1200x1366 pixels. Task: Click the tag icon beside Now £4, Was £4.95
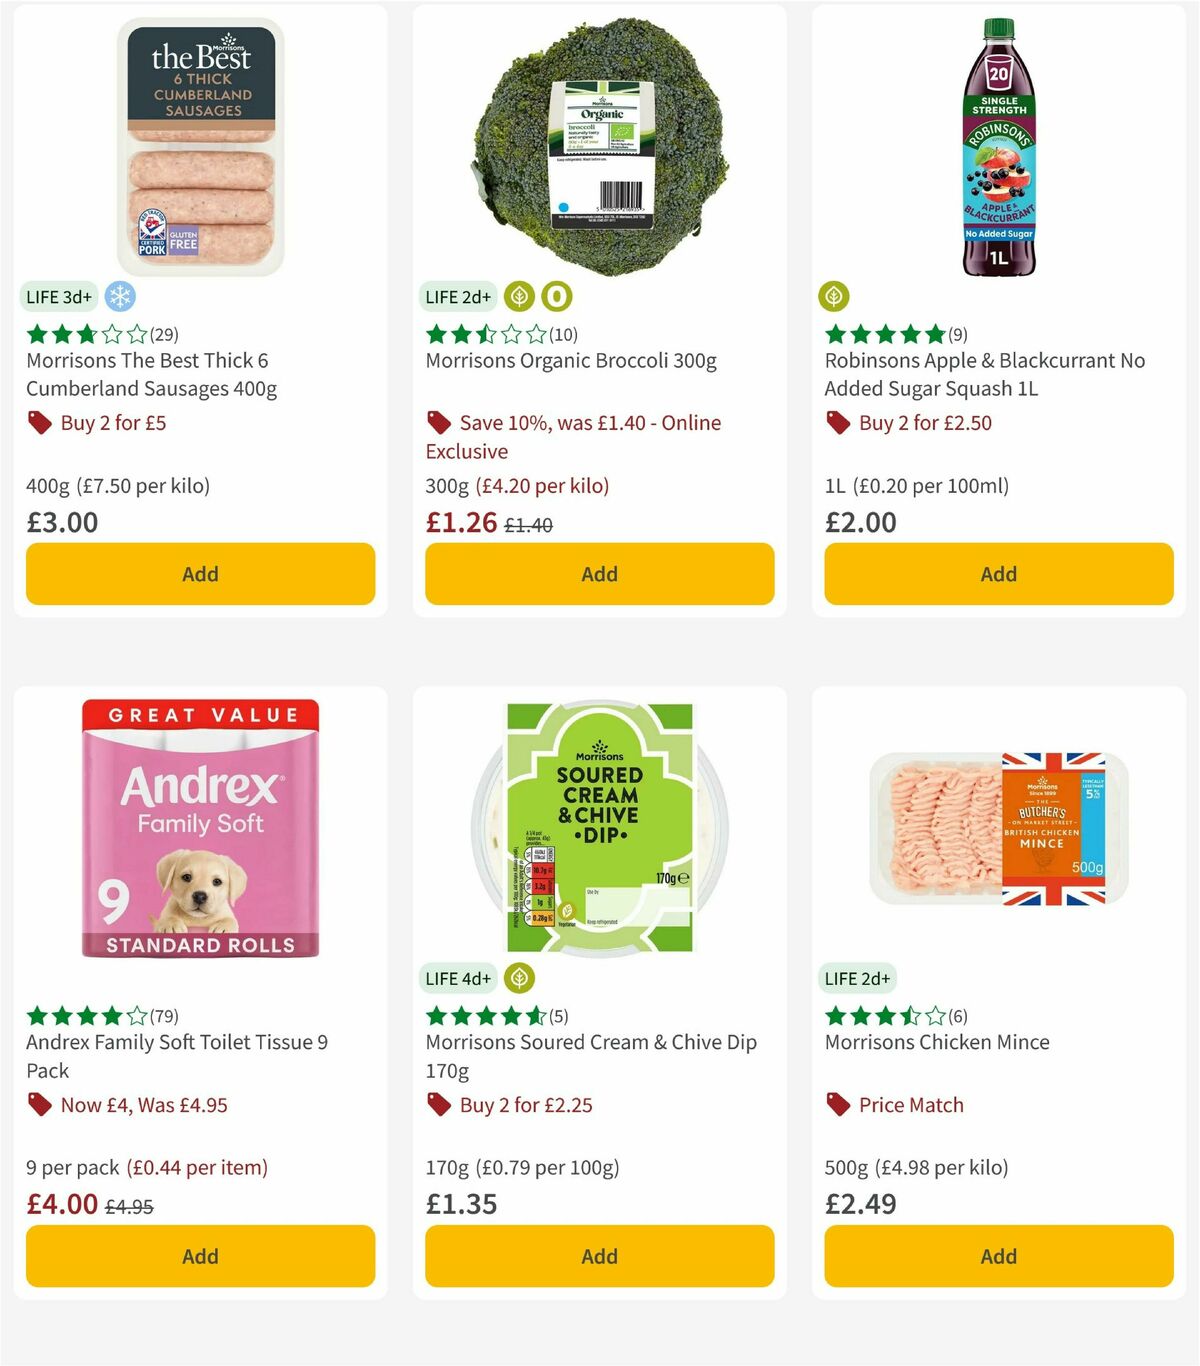click(x=40, y=1105)
